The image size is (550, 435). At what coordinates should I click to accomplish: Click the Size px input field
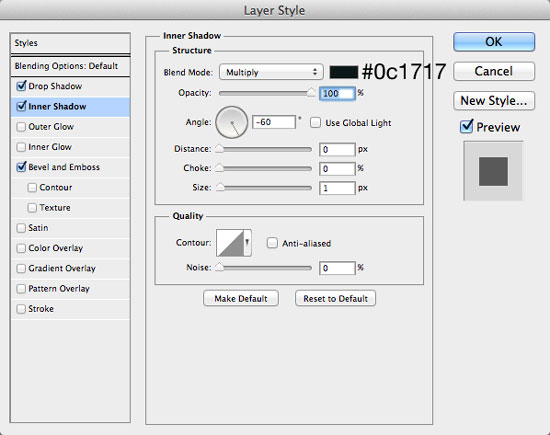(x=337, y=188)
